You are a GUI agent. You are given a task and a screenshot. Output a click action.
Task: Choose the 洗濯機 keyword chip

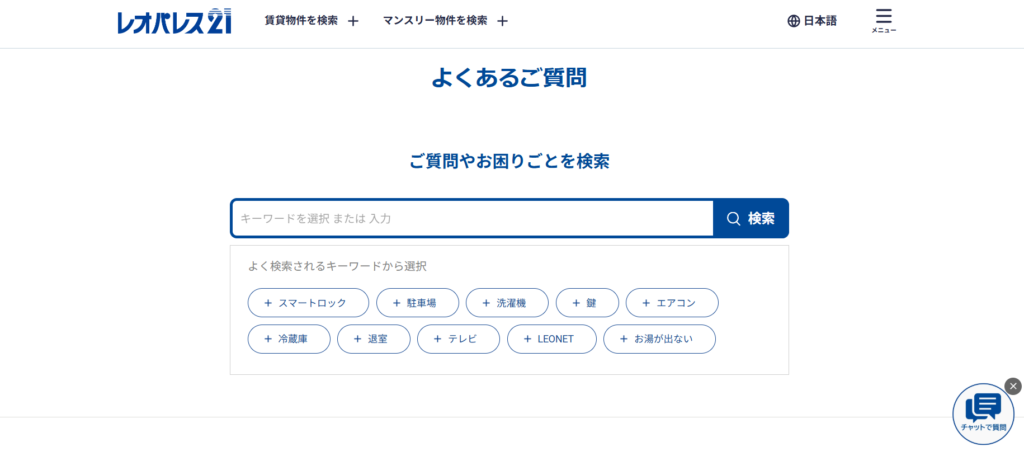507,303
